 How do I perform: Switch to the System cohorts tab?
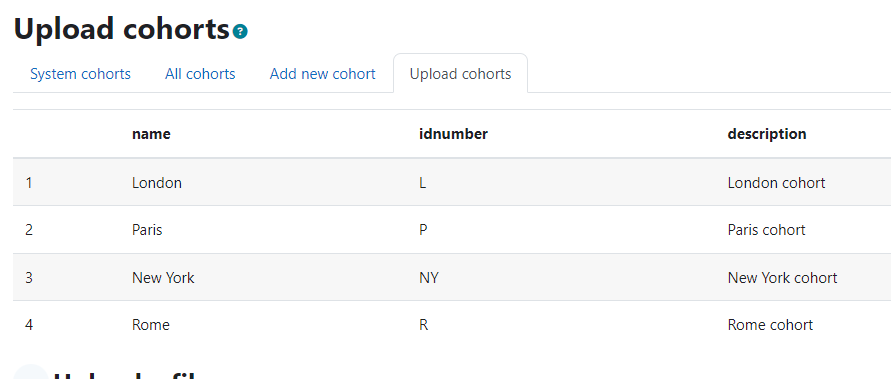(80, 74)
